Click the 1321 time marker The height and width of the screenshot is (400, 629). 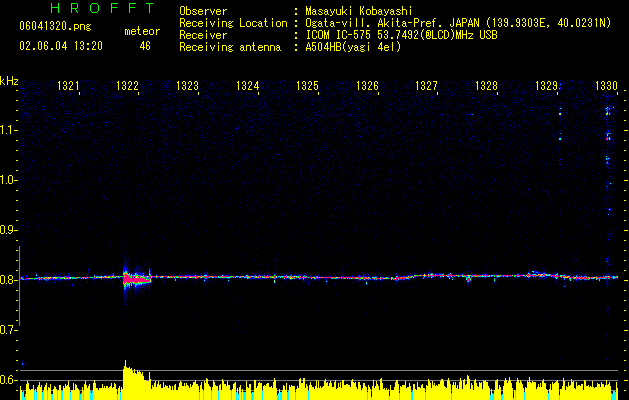pos(68,86)
